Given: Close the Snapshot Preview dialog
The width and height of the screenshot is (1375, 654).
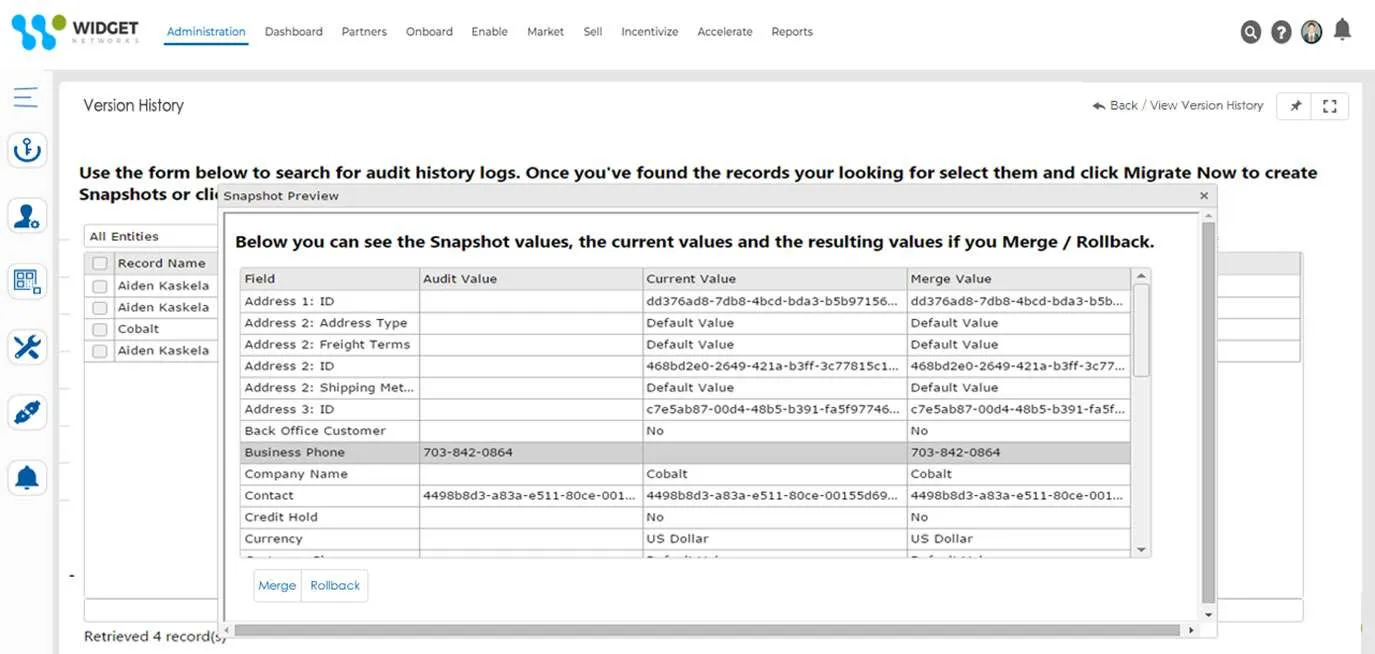Looking at the screenshot, I should tap(1204, 196).
